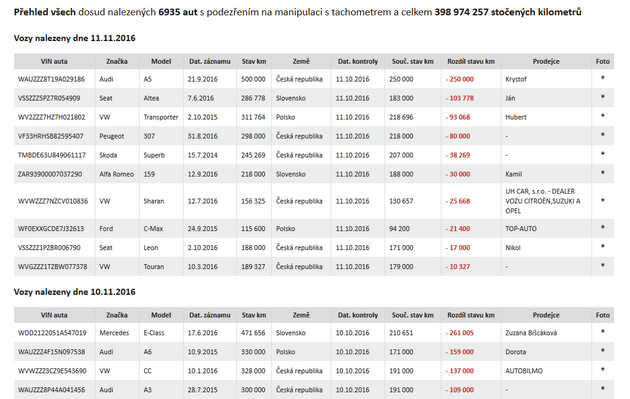Click VIN auta header in 10.11.2016 table
The image size is (630, 399).
54,315
